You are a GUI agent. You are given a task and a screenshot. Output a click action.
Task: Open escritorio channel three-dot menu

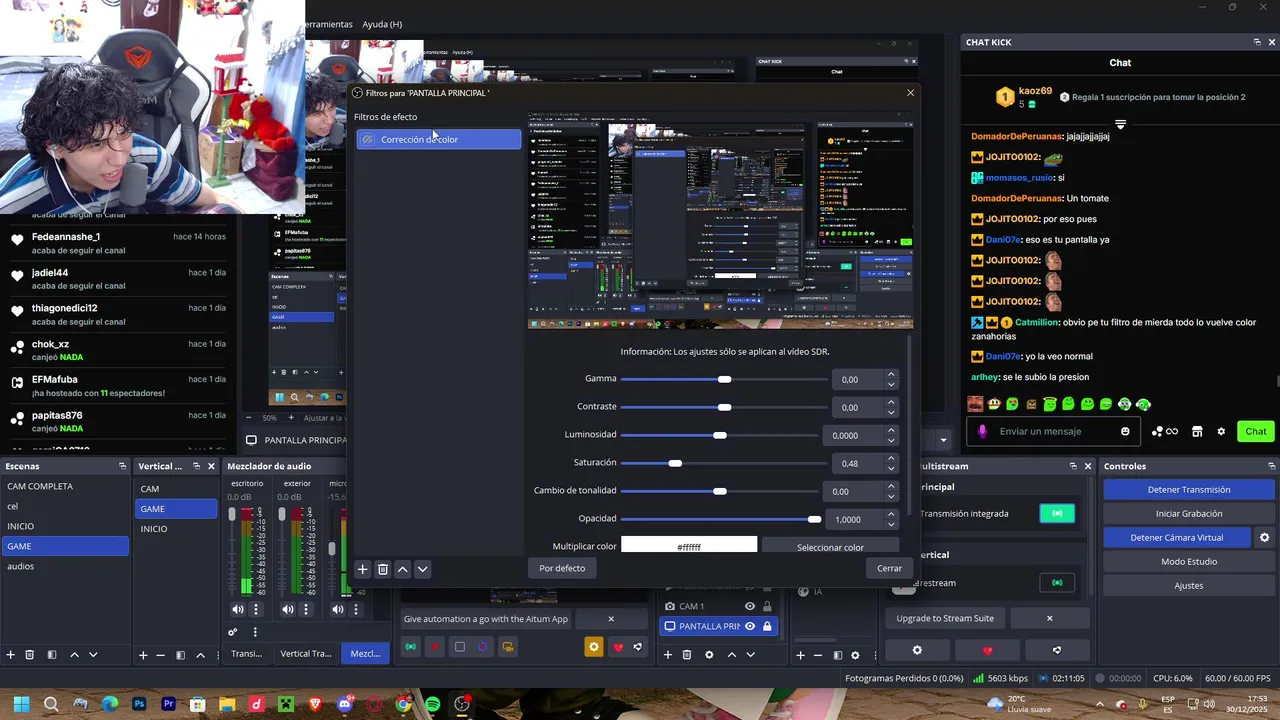pyautogui.click(x=255, y=609)
